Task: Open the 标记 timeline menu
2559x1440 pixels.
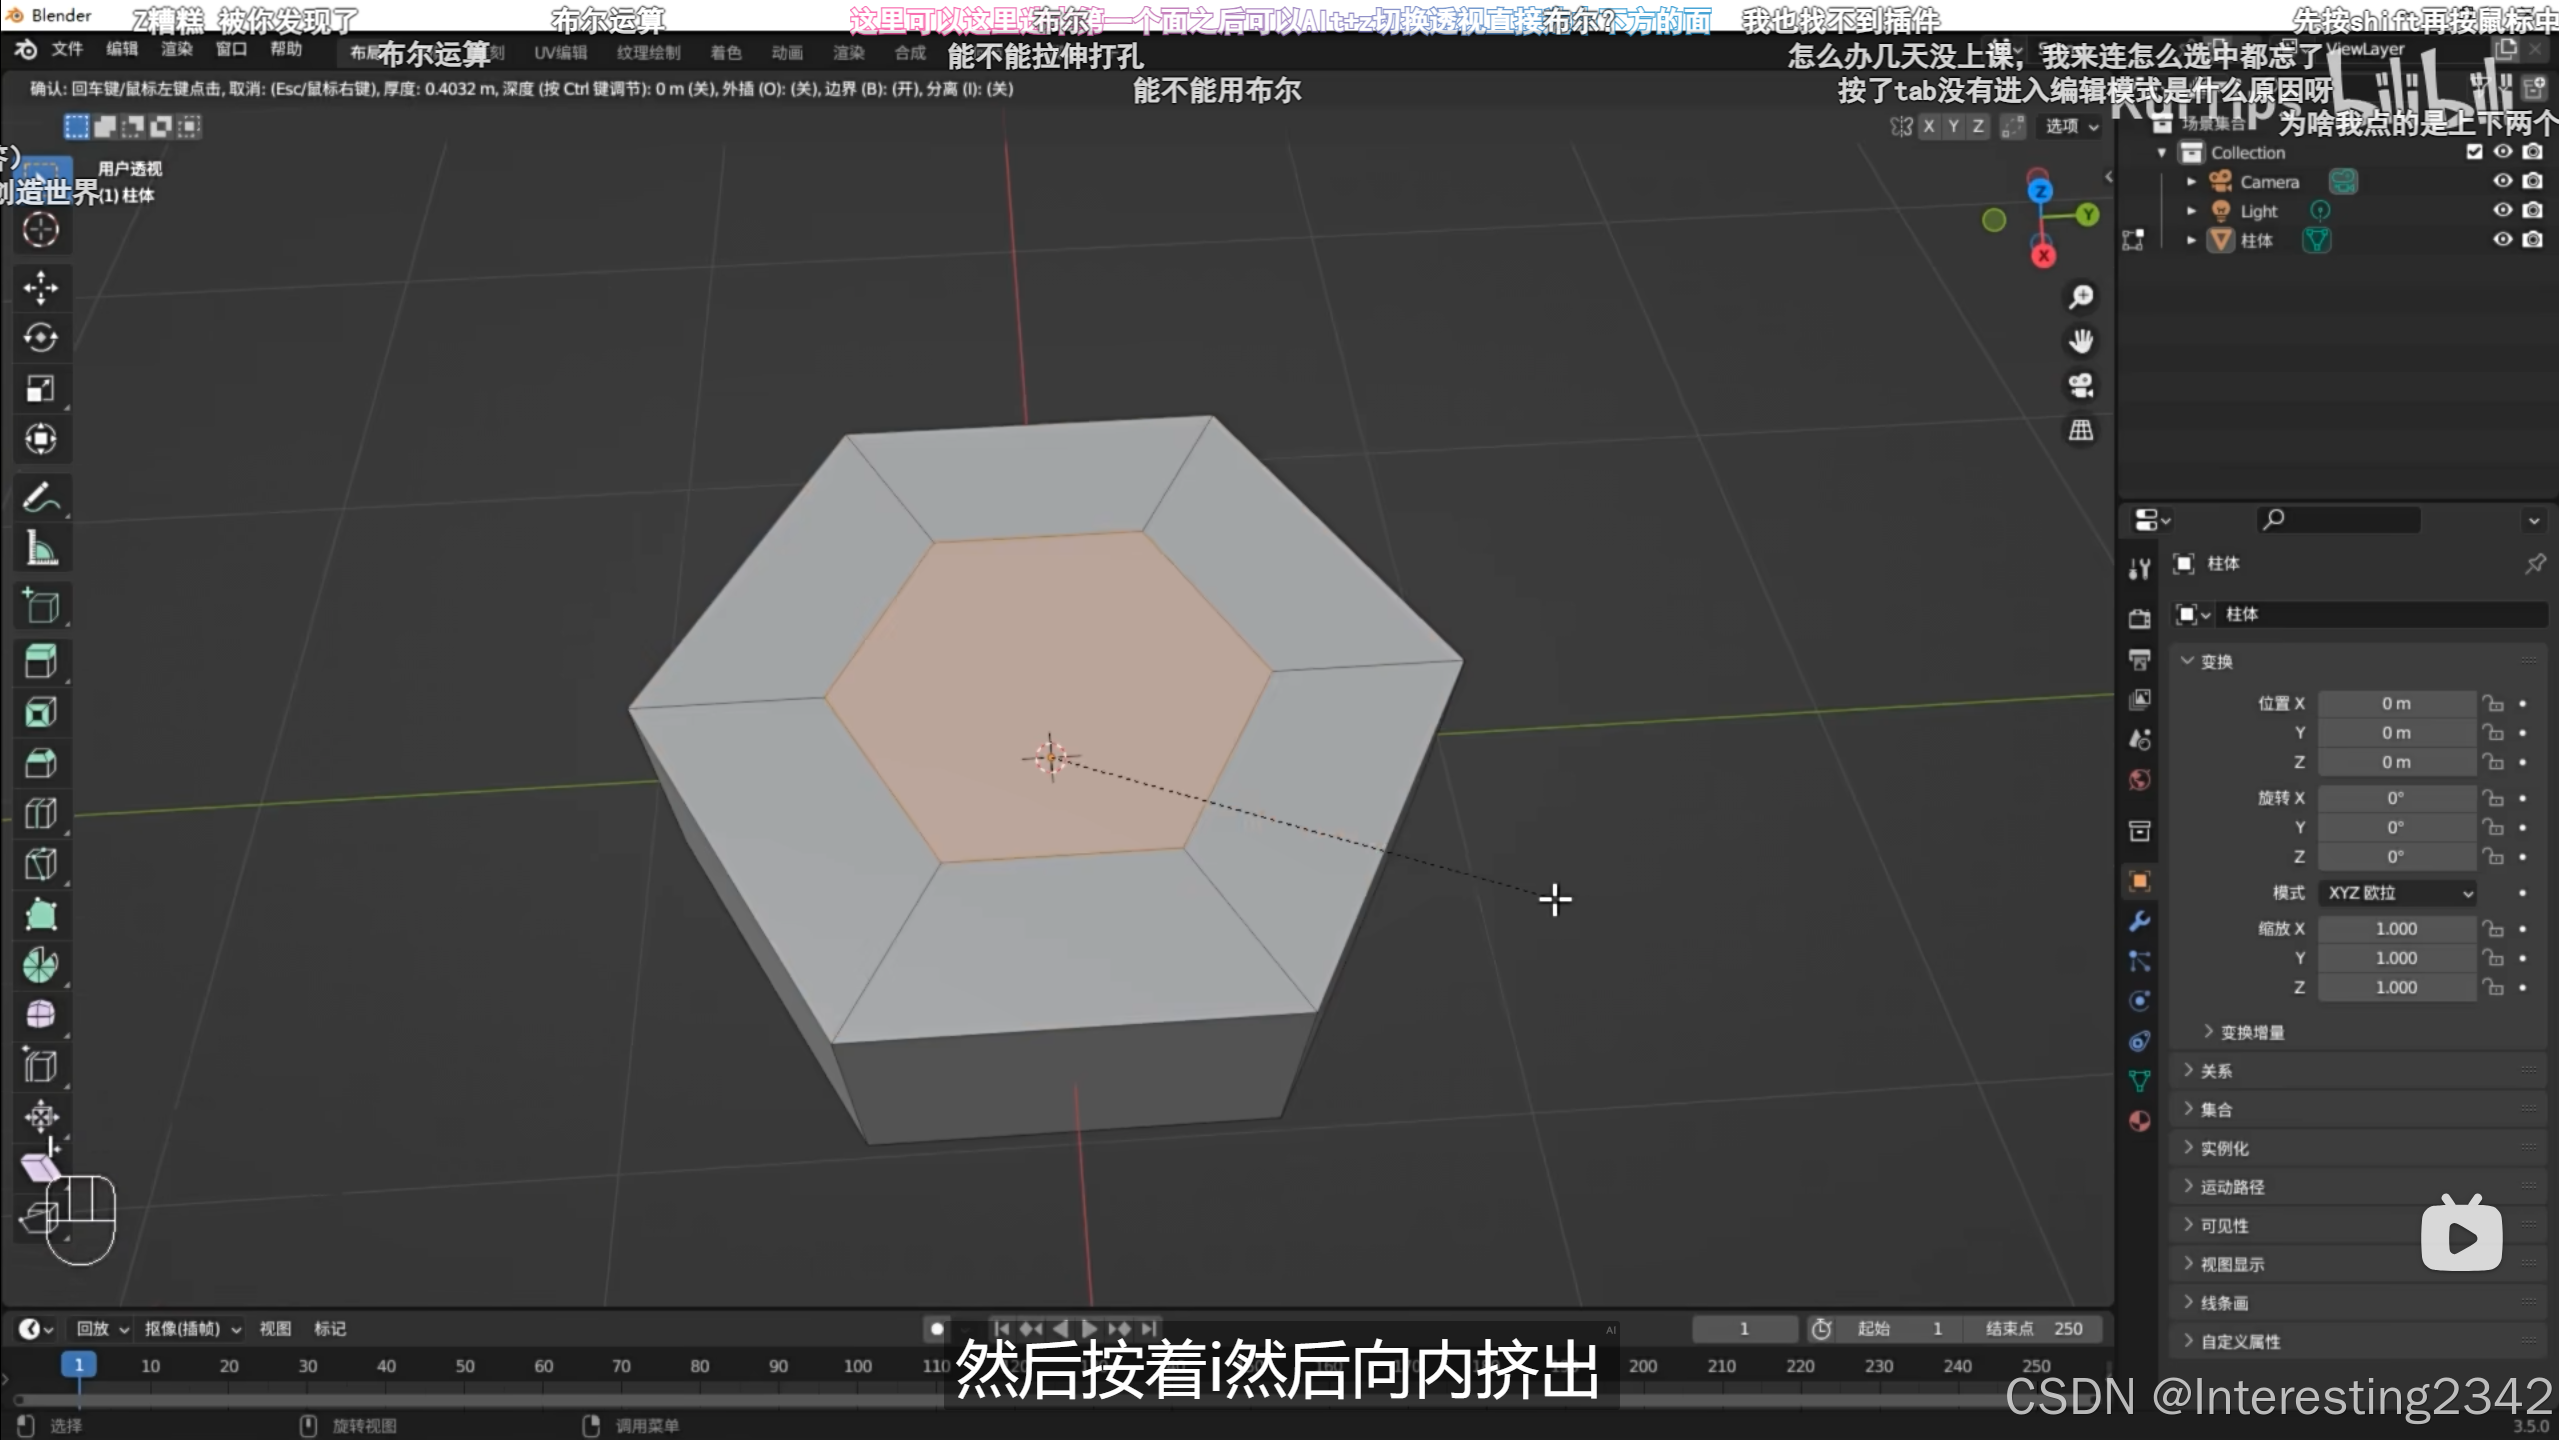Action: (x=330, y=1329)
